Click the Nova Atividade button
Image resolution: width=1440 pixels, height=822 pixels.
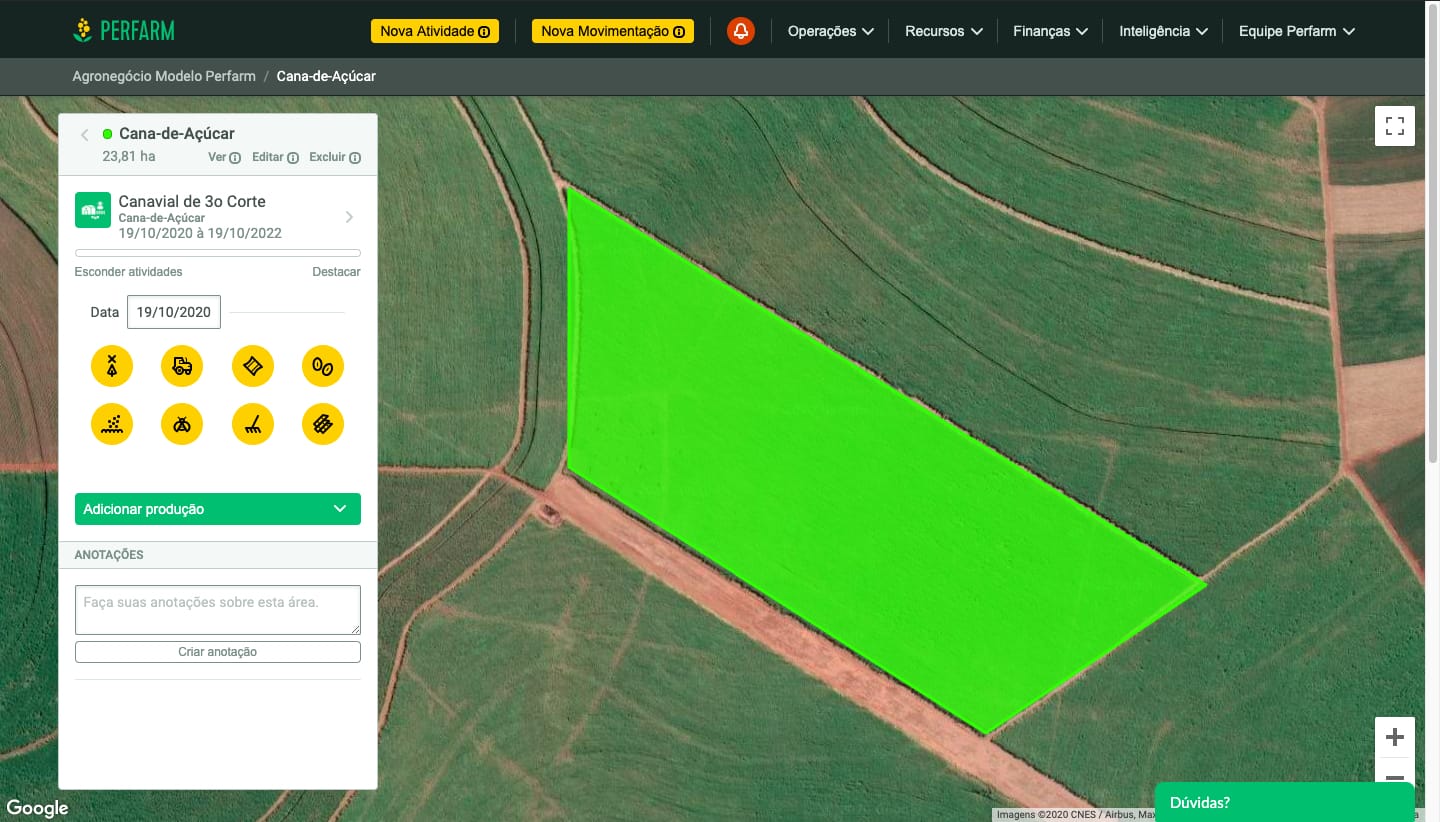tap(434, 31)
